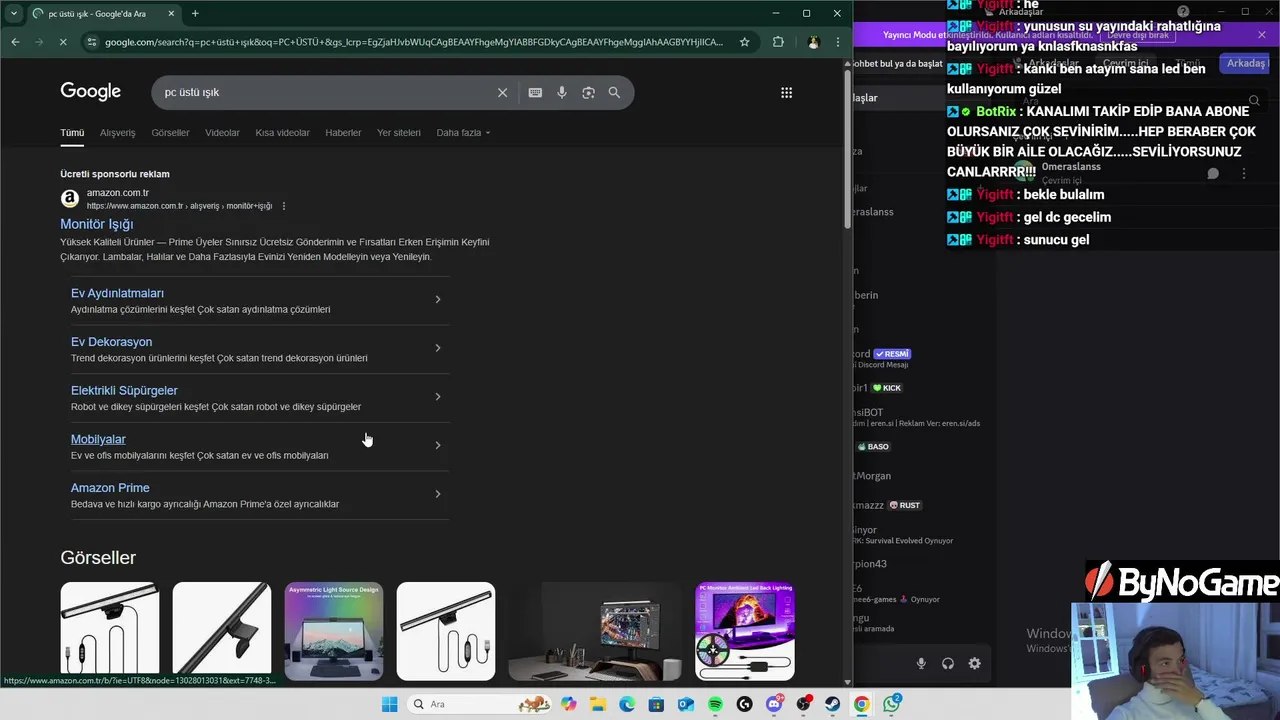This screenshot has width=1280, height=720.
Task: Toggle Discord microphone mute
Action: click(921, 663)
